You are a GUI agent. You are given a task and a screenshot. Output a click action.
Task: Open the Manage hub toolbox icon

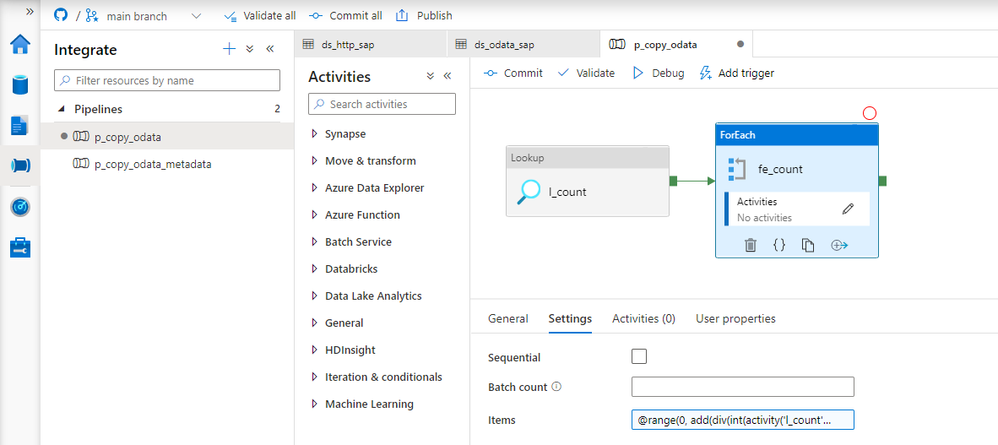pos(20,246)
